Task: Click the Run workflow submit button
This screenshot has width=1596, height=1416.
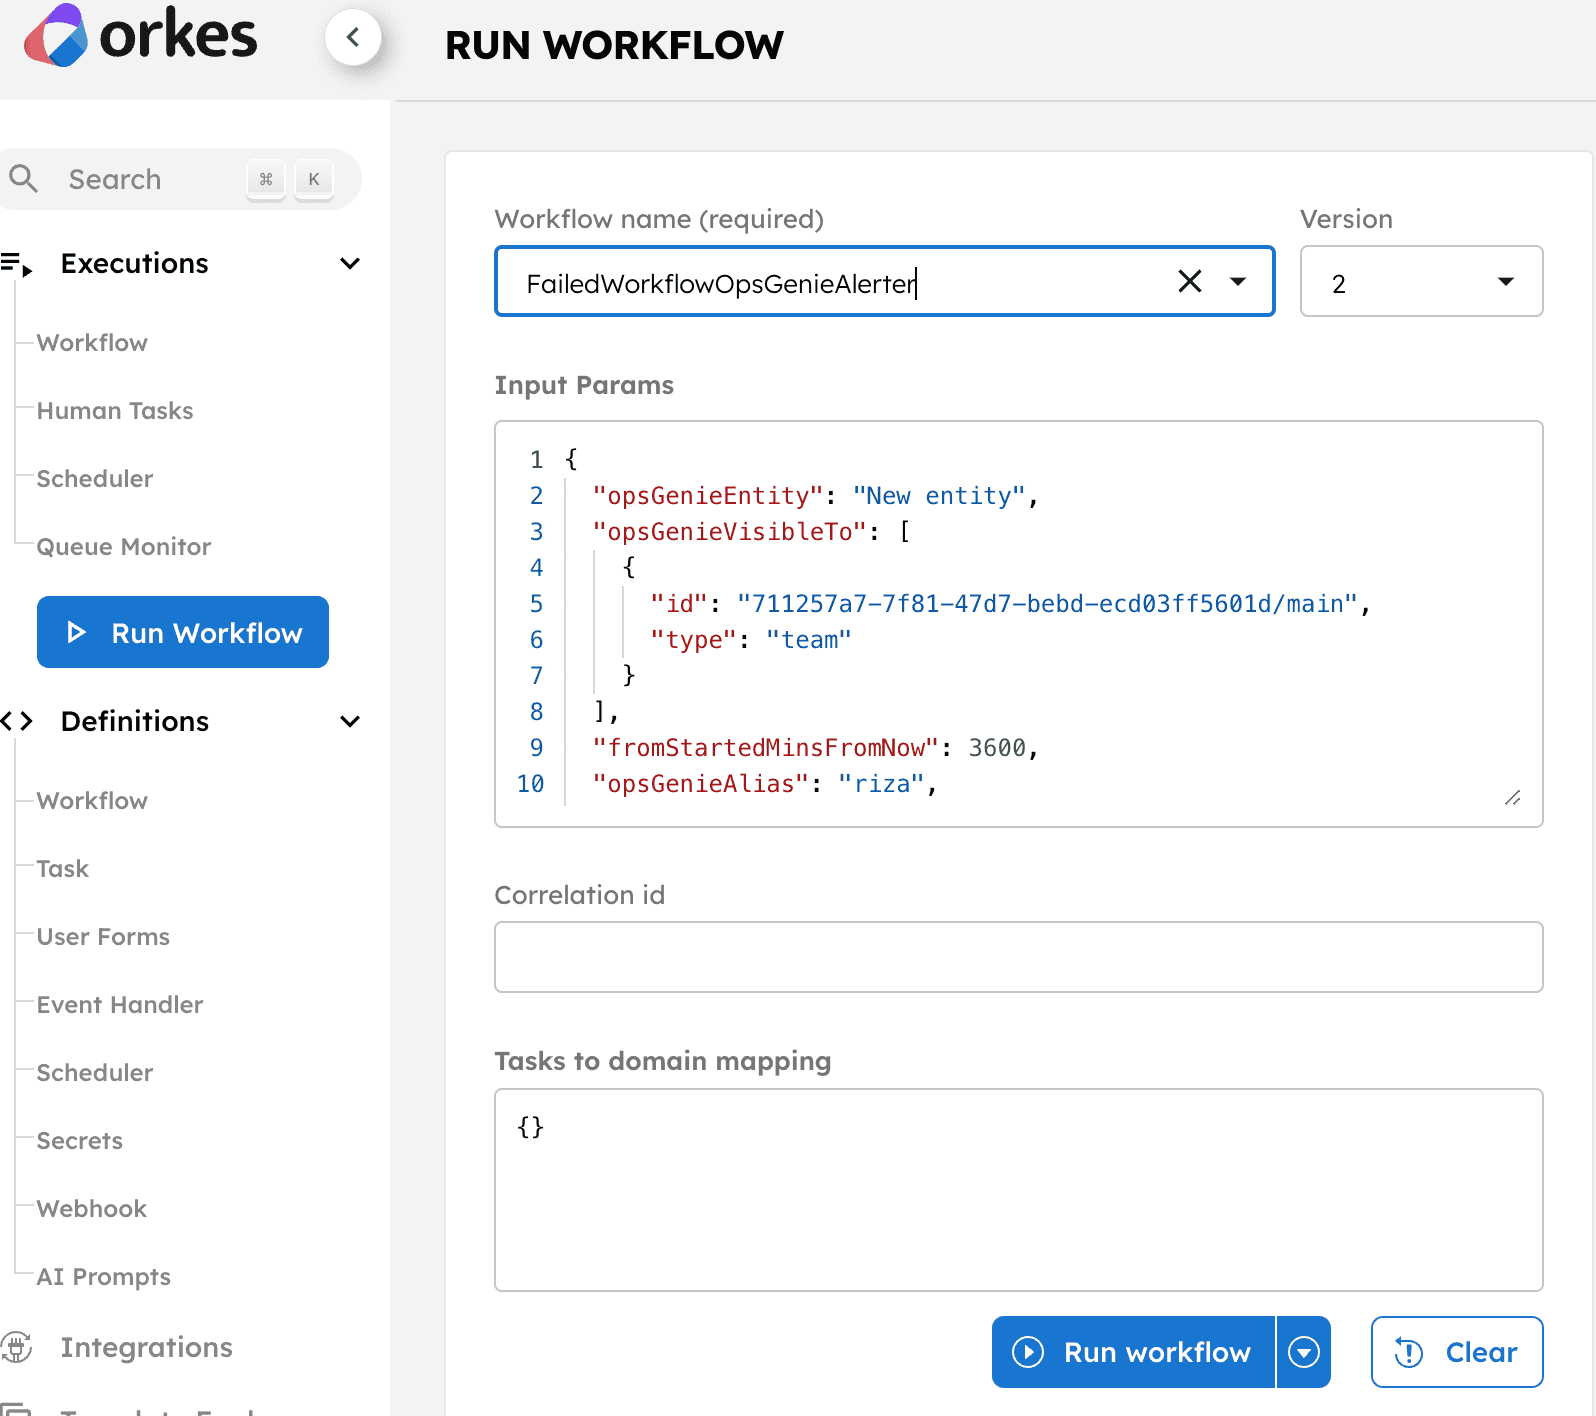Action: (x=1134, y=1352)
